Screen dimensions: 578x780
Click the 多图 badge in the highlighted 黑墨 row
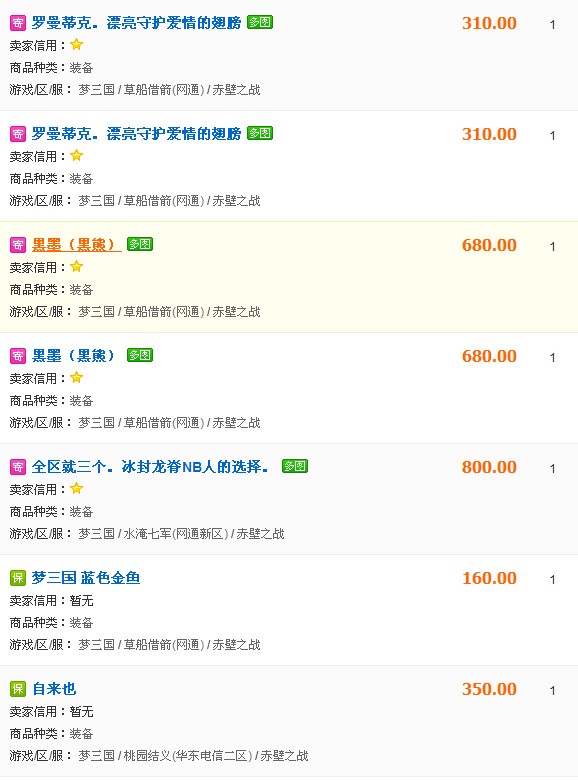click(x=140, y=244)
